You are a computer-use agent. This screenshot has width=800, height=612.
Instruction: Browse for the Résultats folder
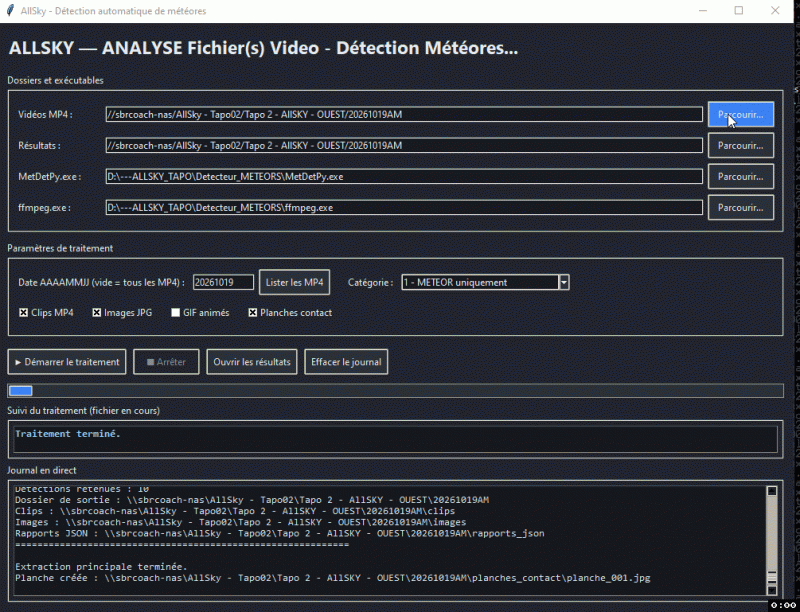pyautogui.click(x=740, y=145)
